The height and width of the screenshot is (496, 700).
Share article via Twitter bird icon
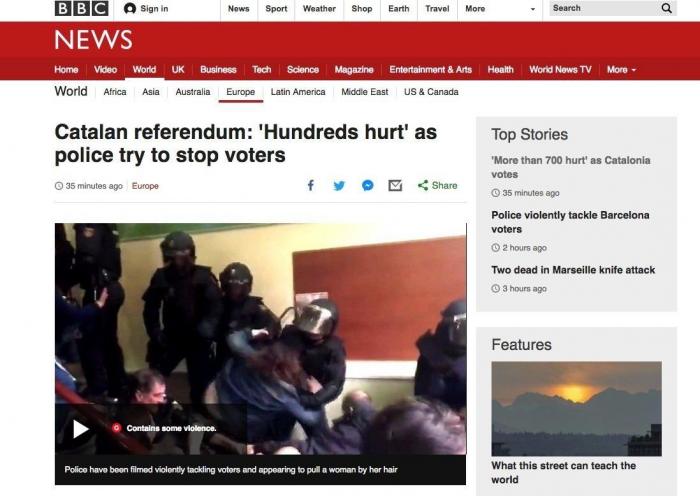[339, 185]
